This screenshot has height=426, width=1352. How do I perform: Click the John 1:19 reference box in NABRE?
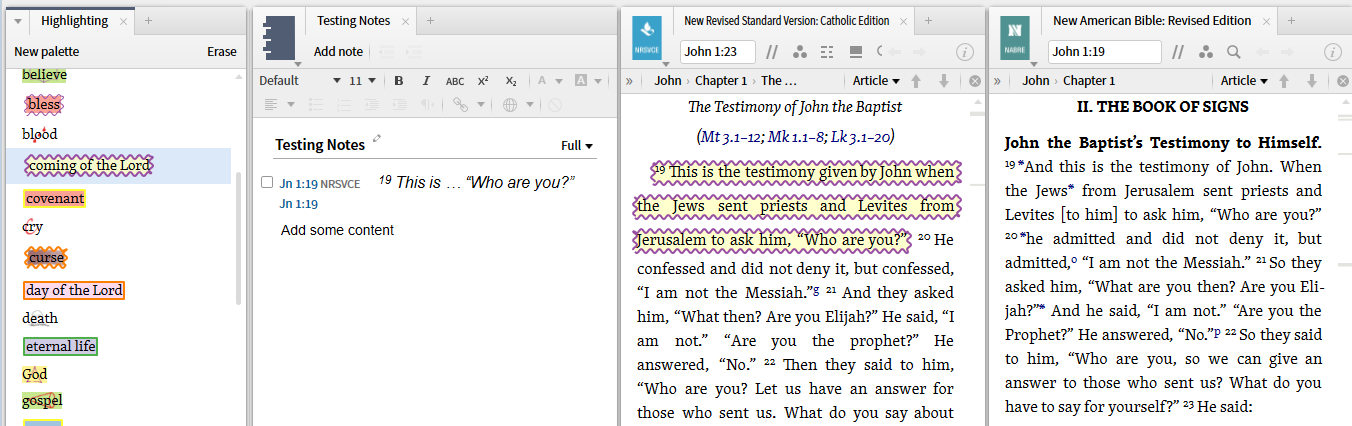1104,52
